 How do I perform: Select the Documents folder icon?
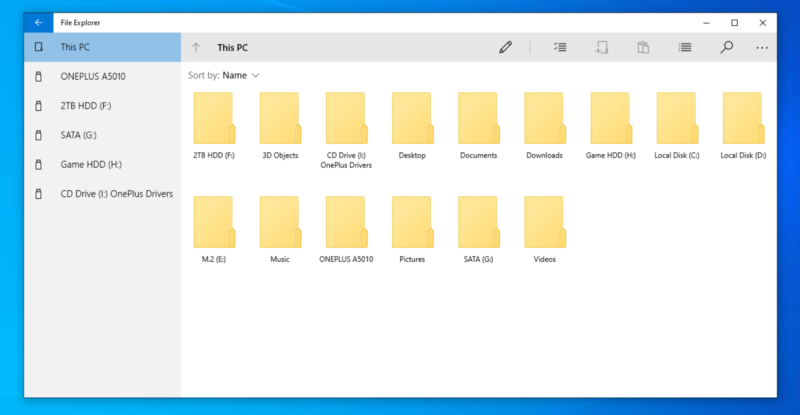click(479, 118)
